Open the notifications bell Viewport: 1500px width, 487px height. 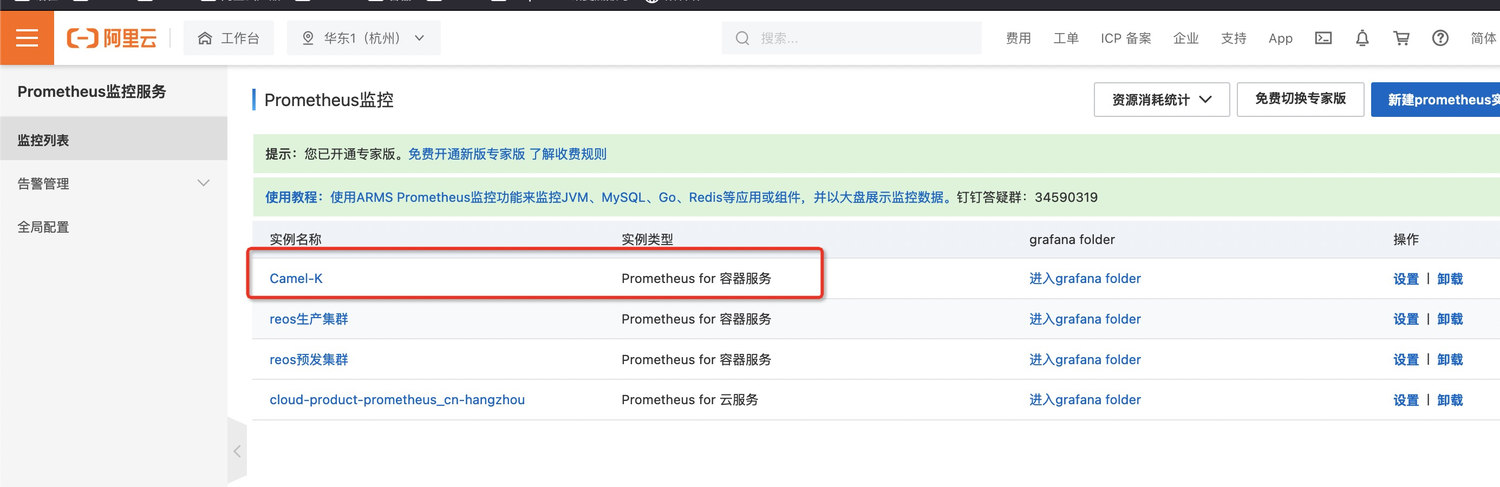tap(1362, 38)
